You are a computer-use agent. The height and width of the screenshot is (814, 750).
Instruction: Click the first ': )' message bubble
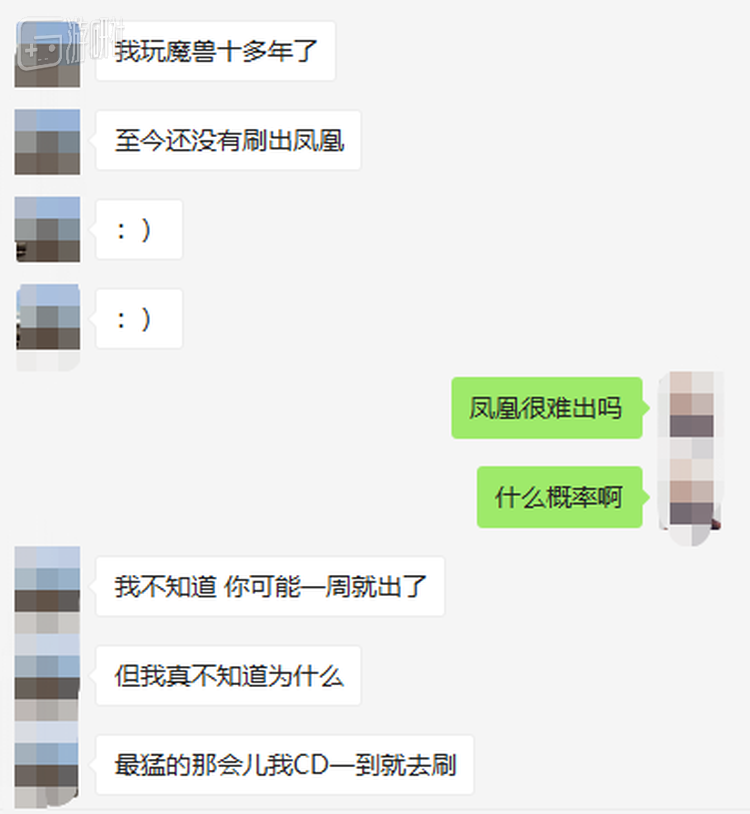(139, 229)
